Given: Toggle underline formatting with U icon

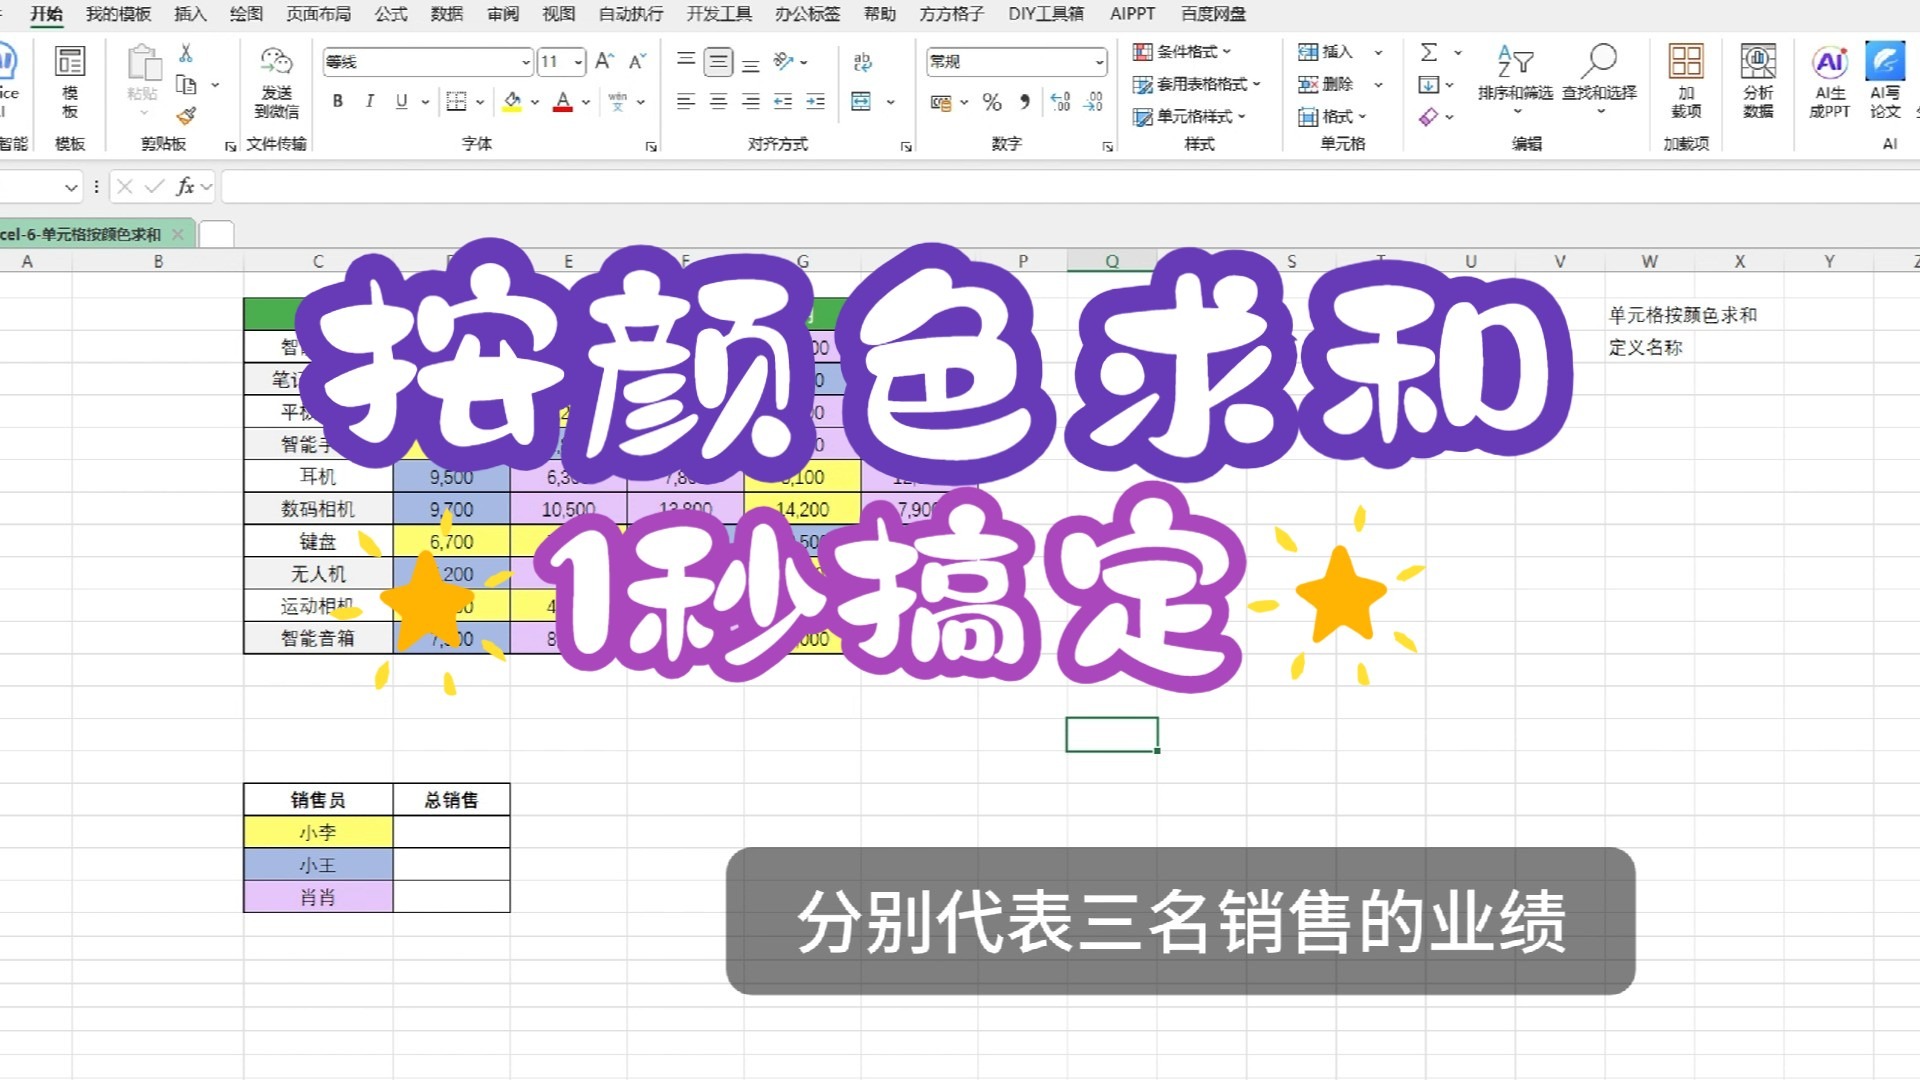Looking at the screenshot, I should (399, 101).
